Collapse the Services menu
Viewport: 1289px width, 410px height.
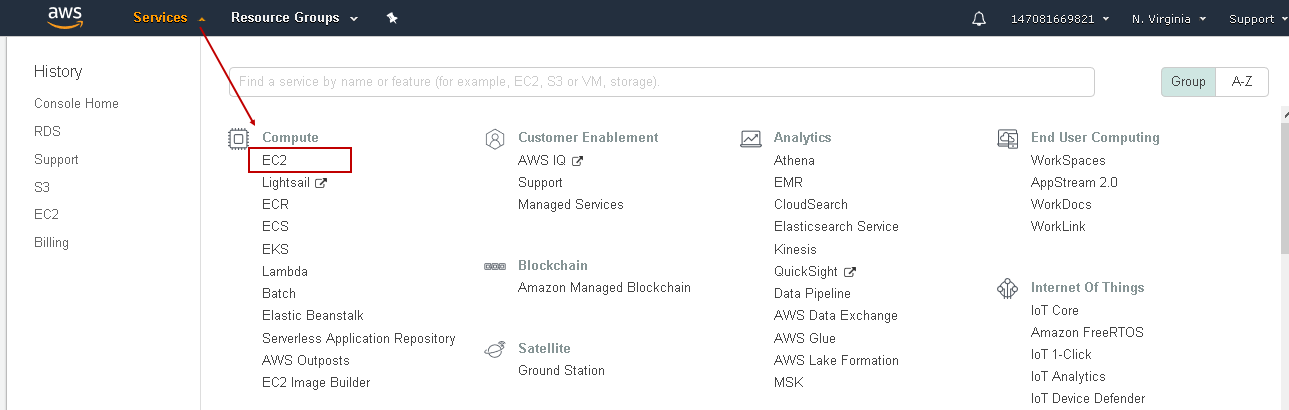coord(169,18)
